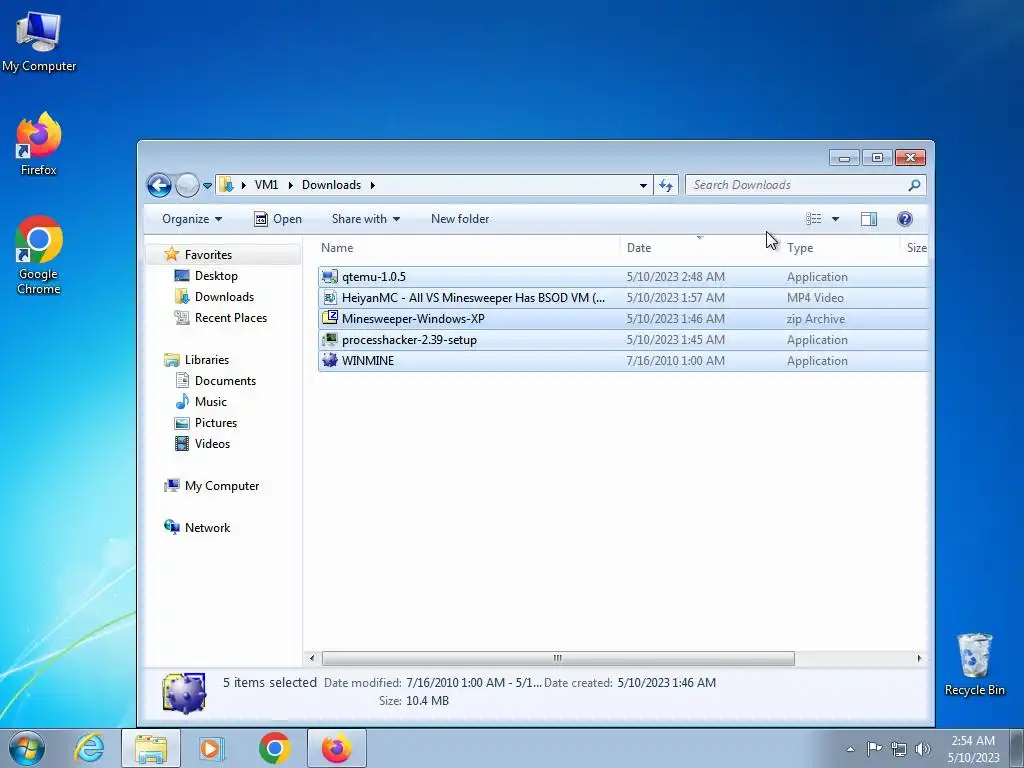Open Recent Places under Favorites
Viewport: 1024px width, 768px height.
point(231,317)
